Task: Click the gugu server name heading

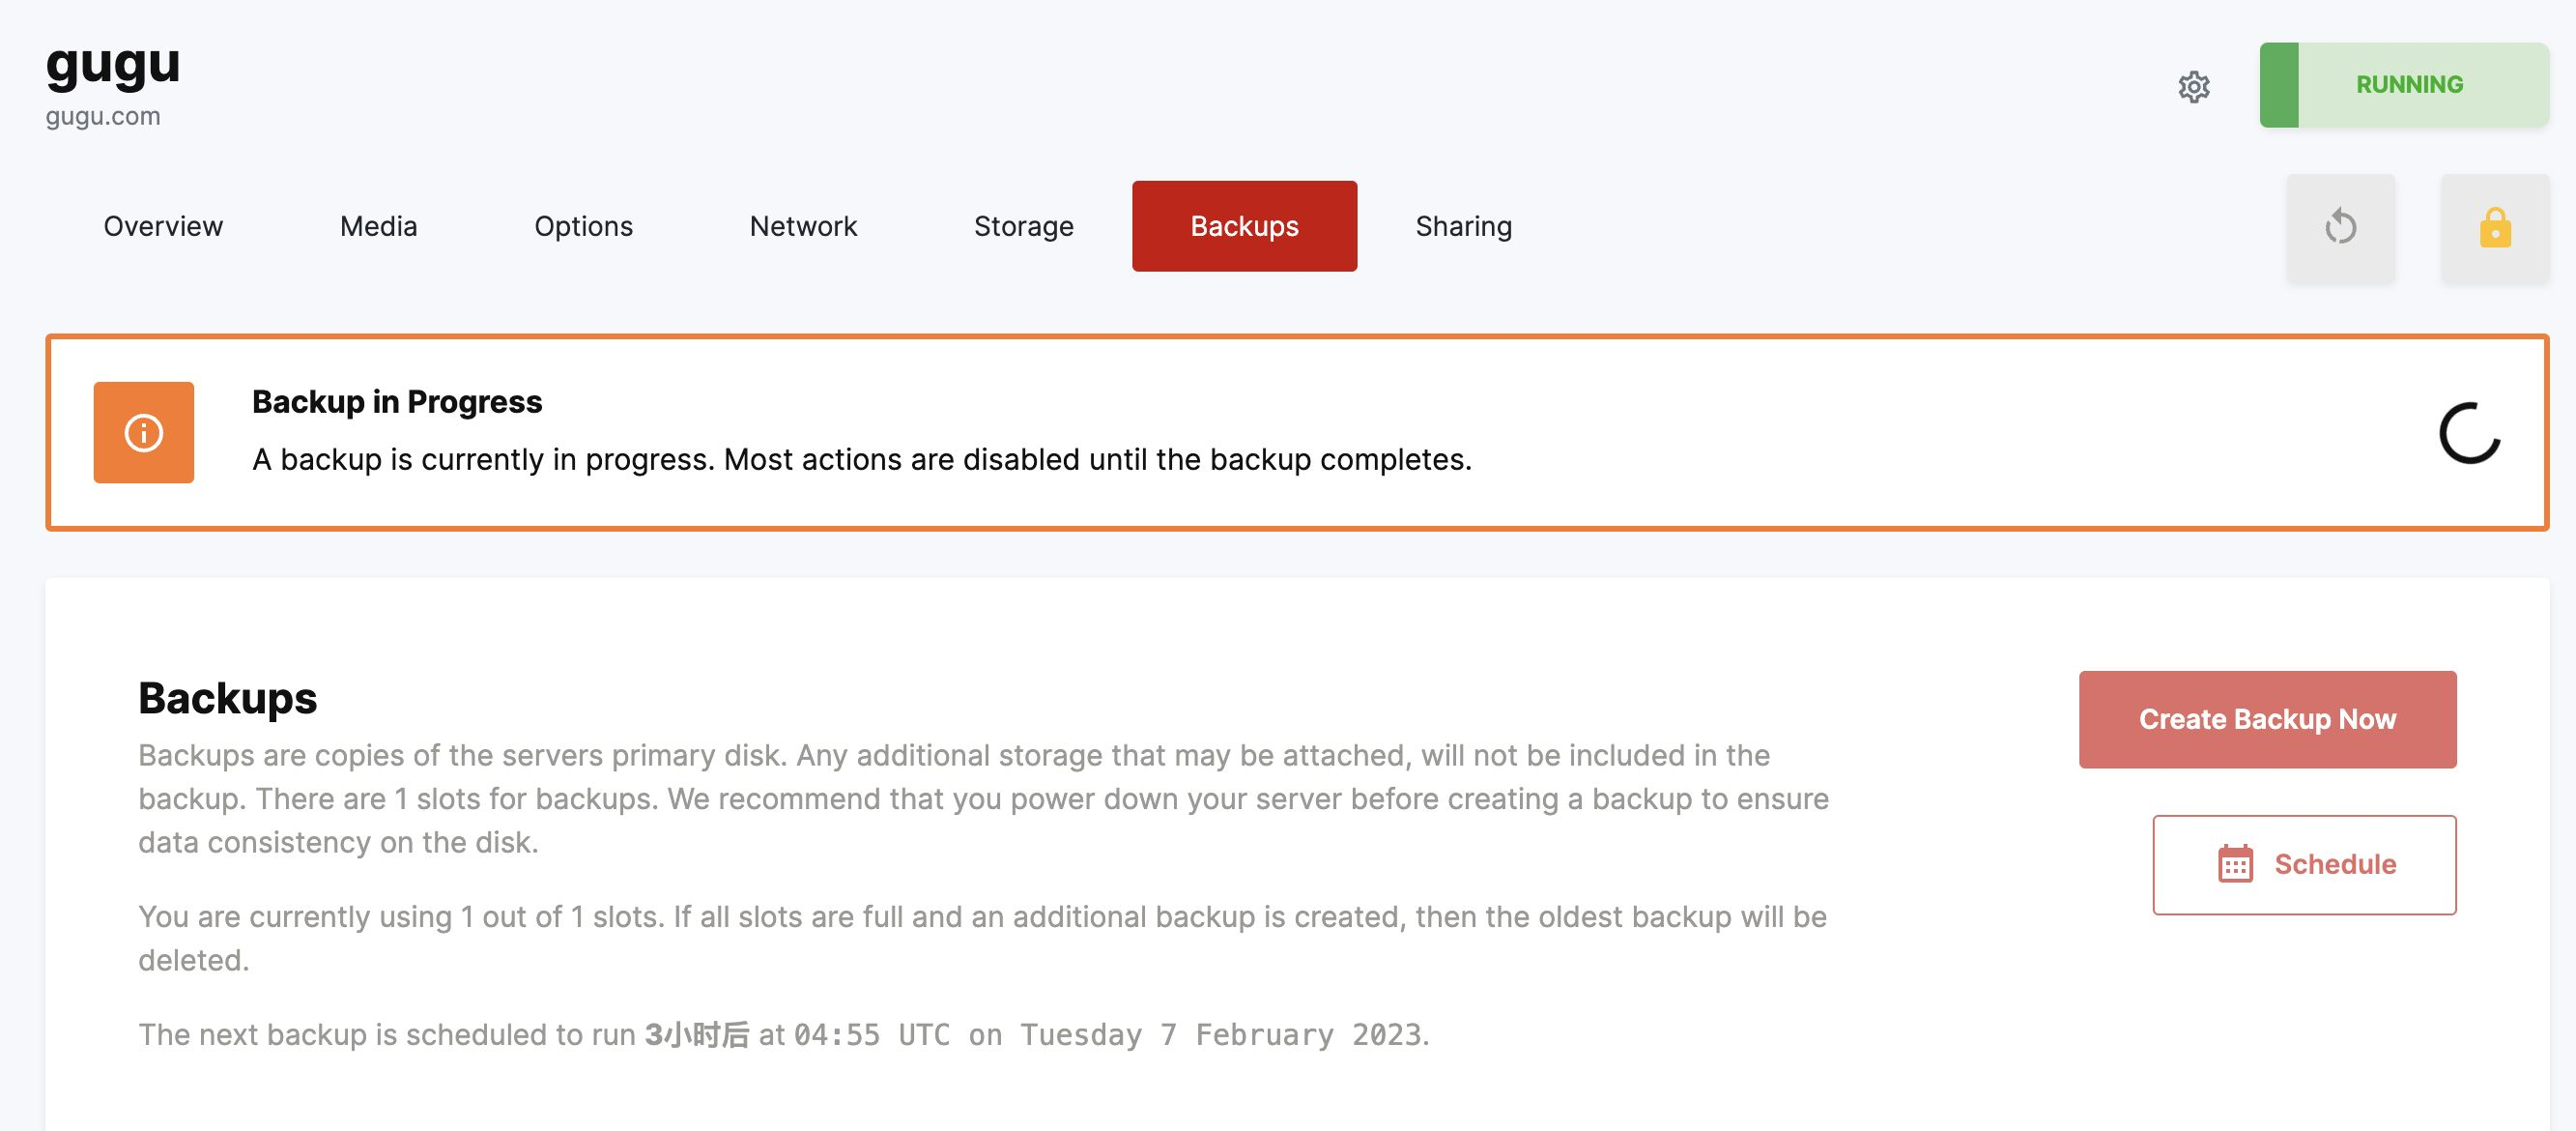Action: click(113, 65)
